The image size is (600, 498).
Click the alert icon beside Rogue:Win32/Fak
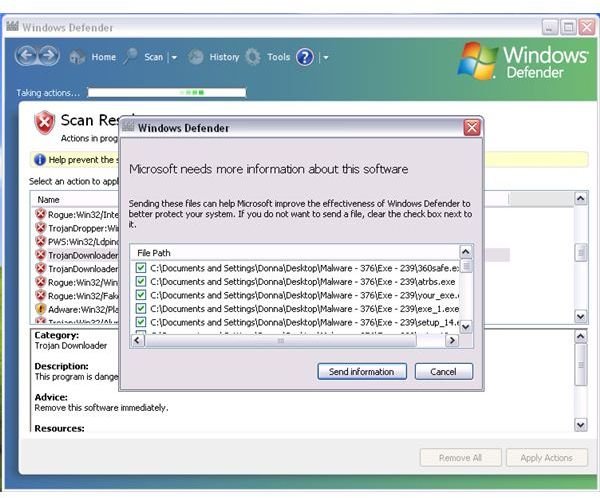pos(41,295)
